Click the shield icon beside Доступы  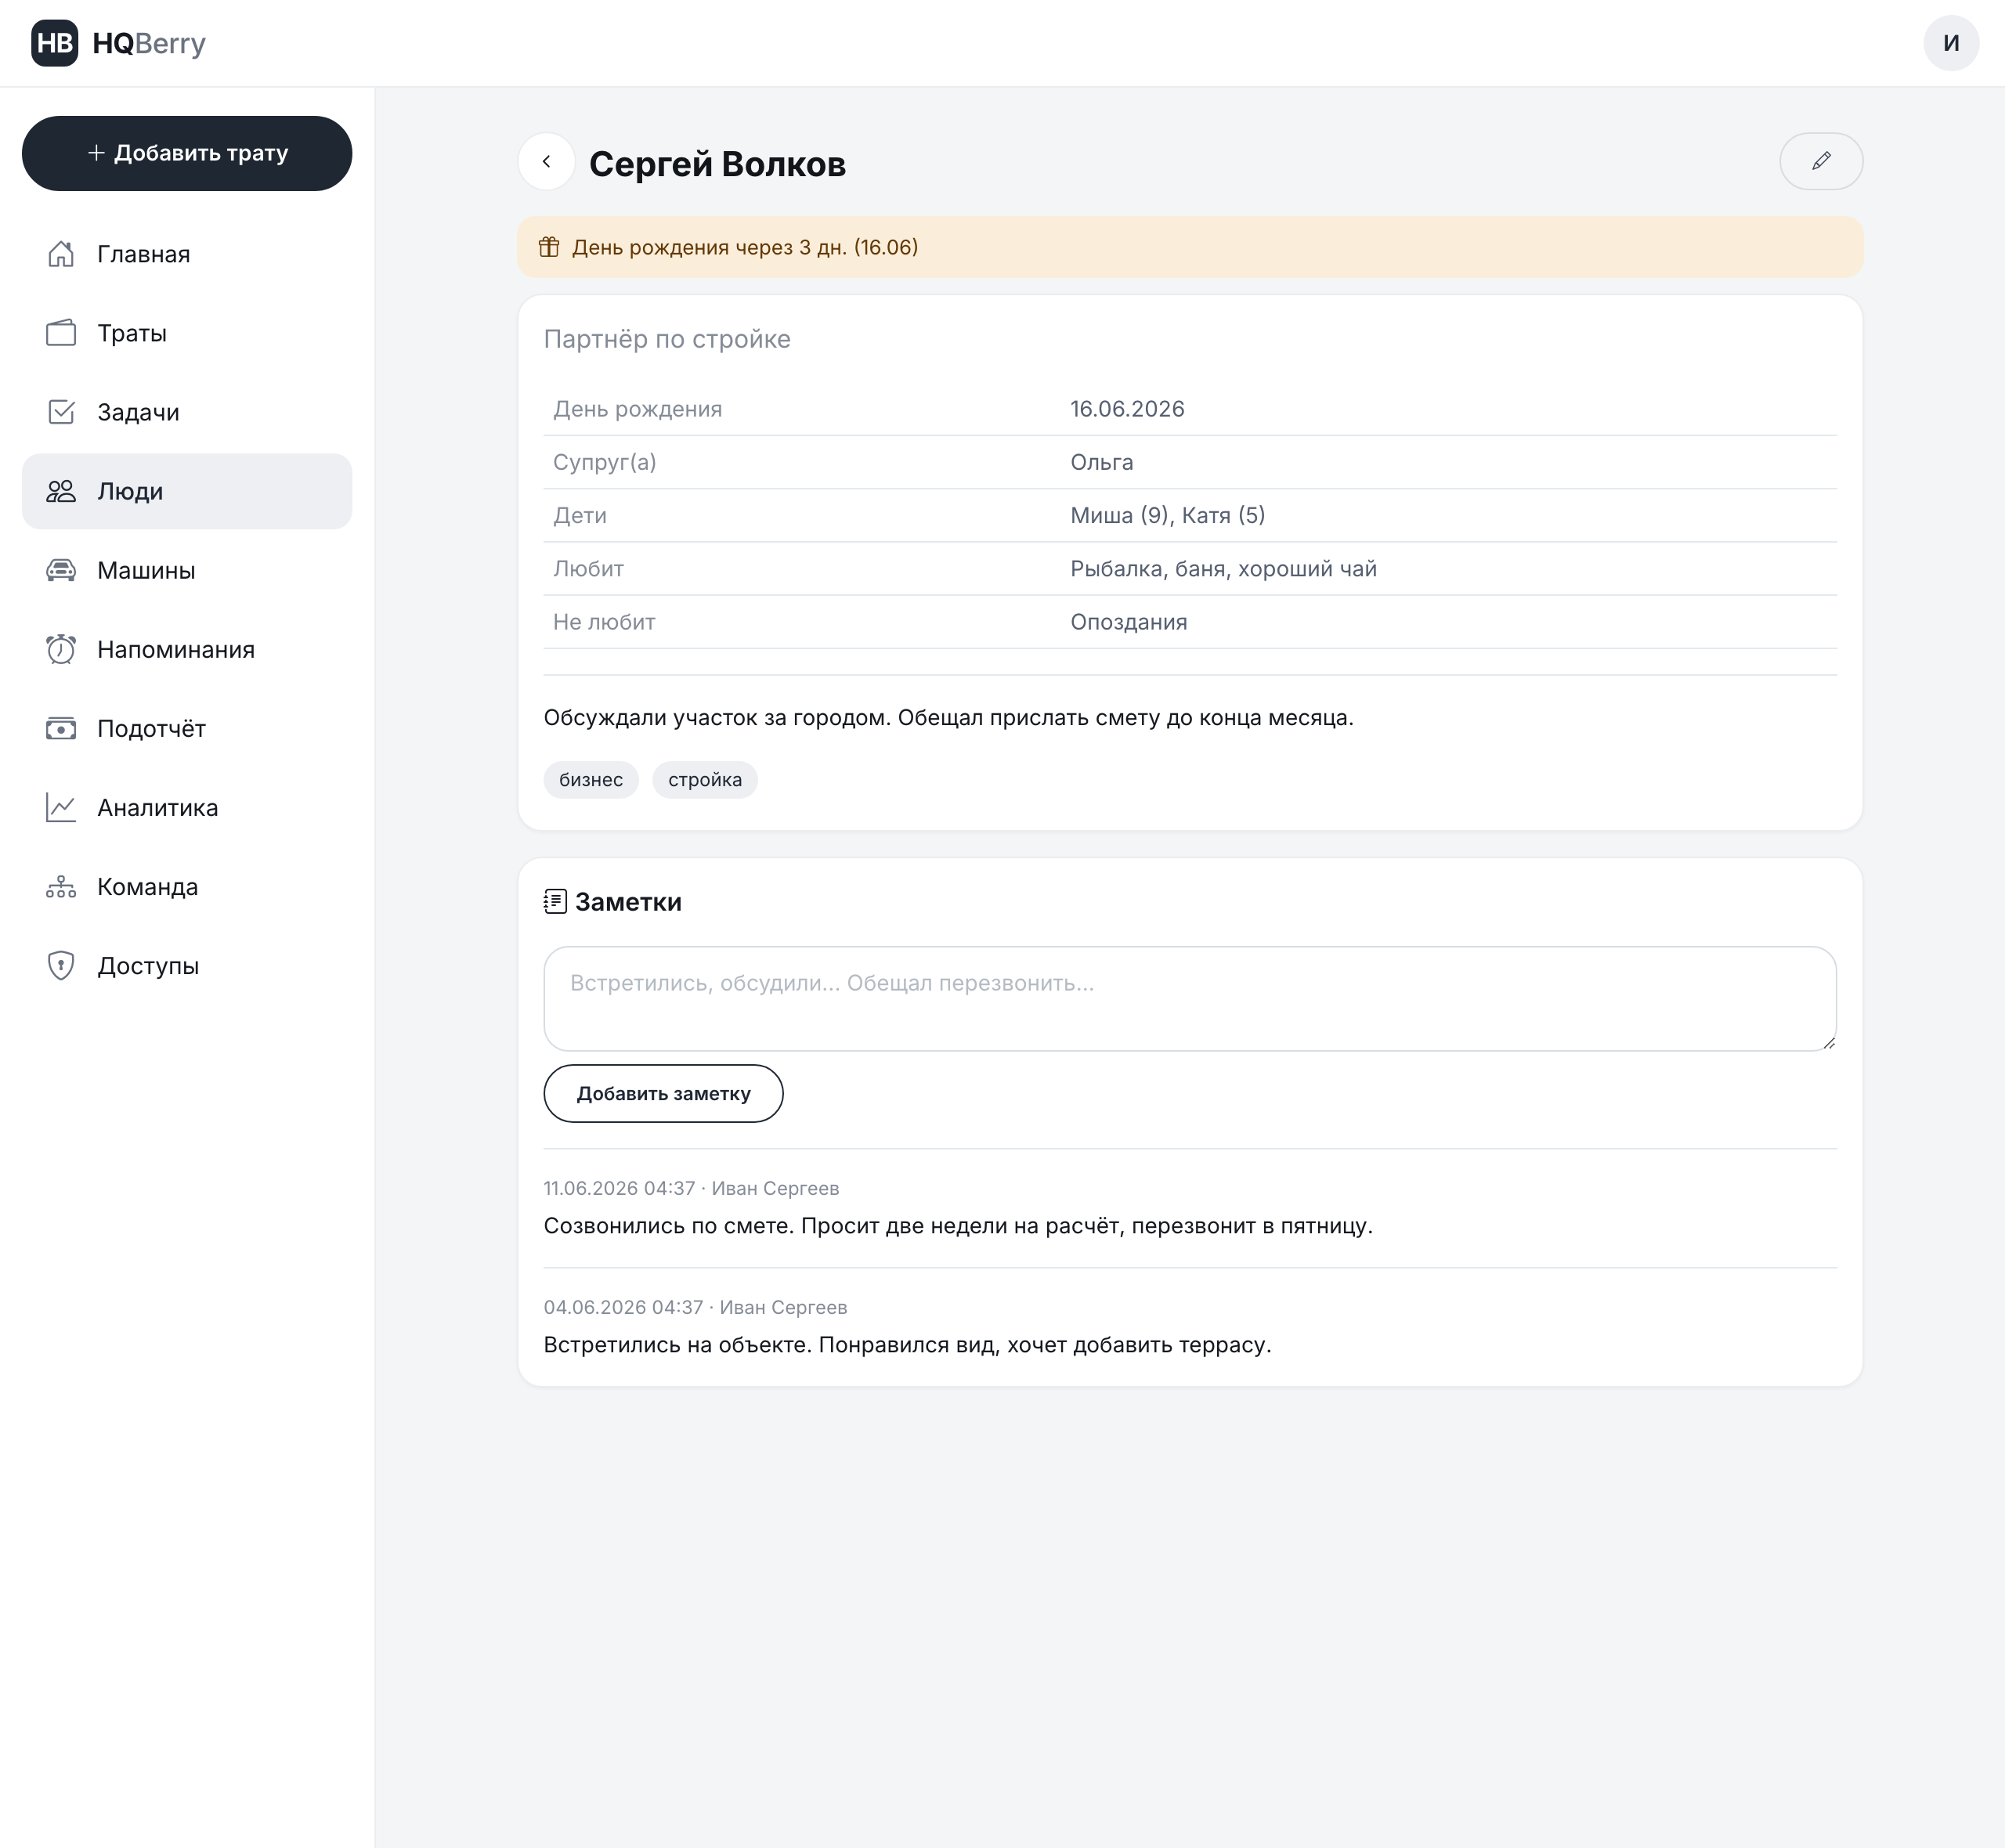click(61, 965)
